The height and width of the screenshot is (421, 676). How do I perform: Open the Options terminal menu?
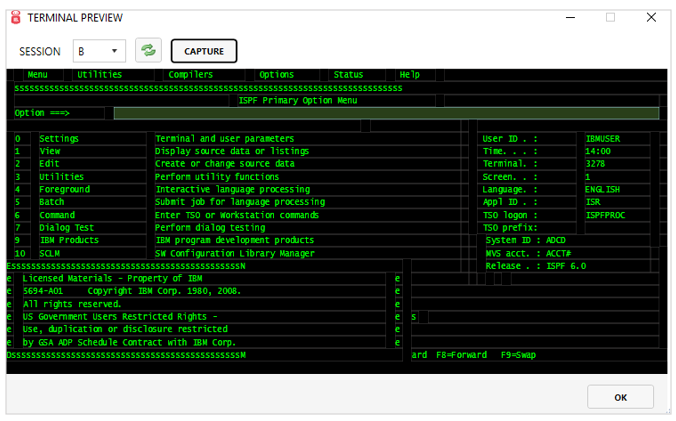[x=276, y=75]
